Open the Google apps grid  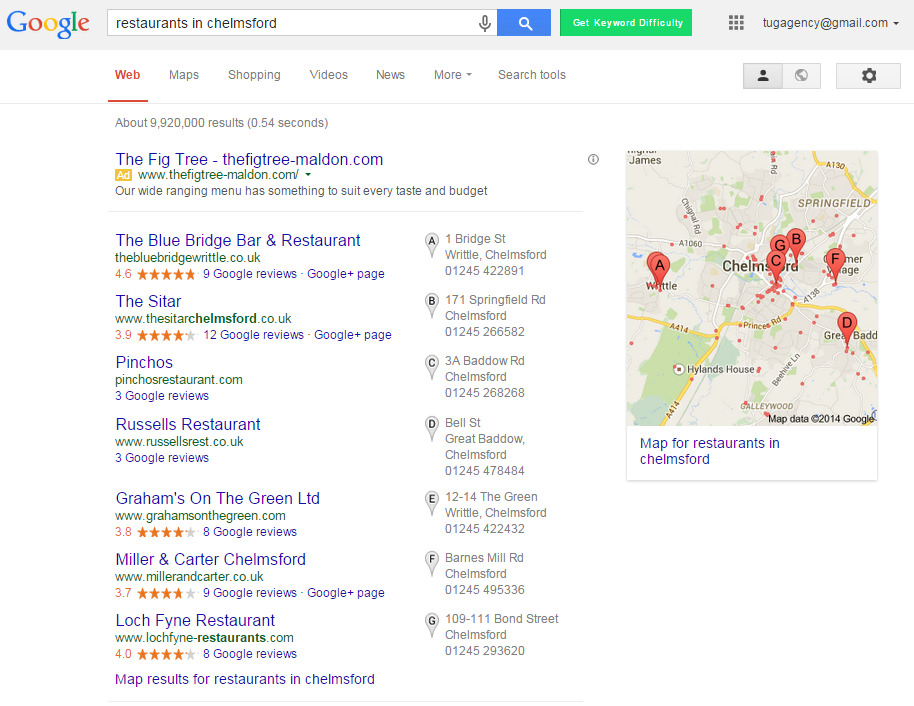pos(736,23)
